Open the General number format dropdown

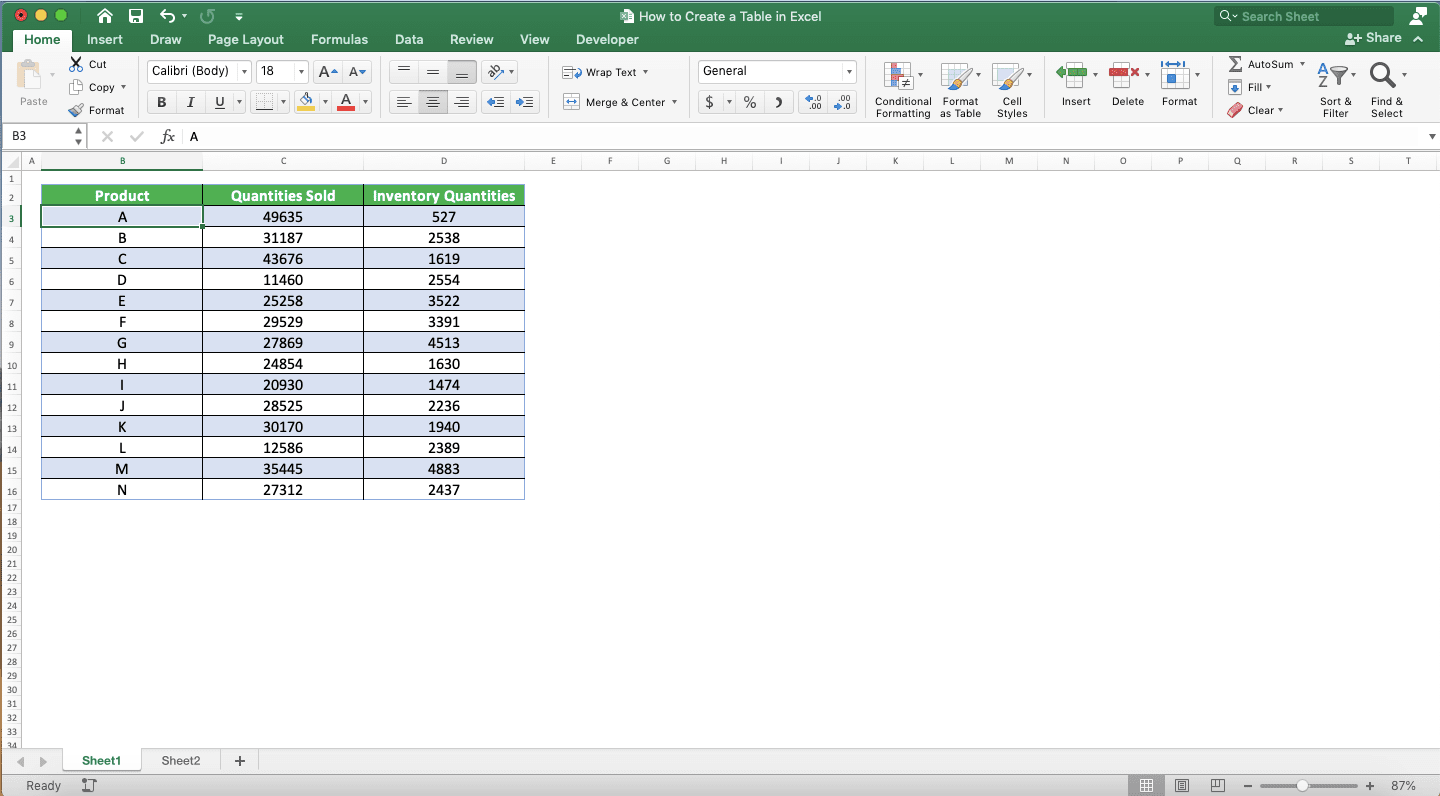pyautogui.click(x=849, y=72)
